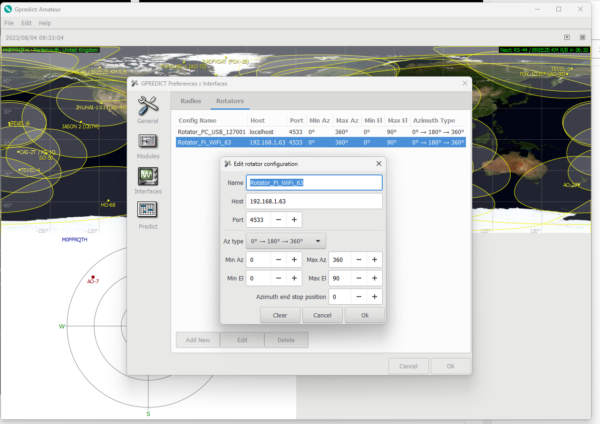Click Ok in Edit rotator configuration dialog
Image resolution: width=600 pixels, height=424 pixels.
point(365,315)
